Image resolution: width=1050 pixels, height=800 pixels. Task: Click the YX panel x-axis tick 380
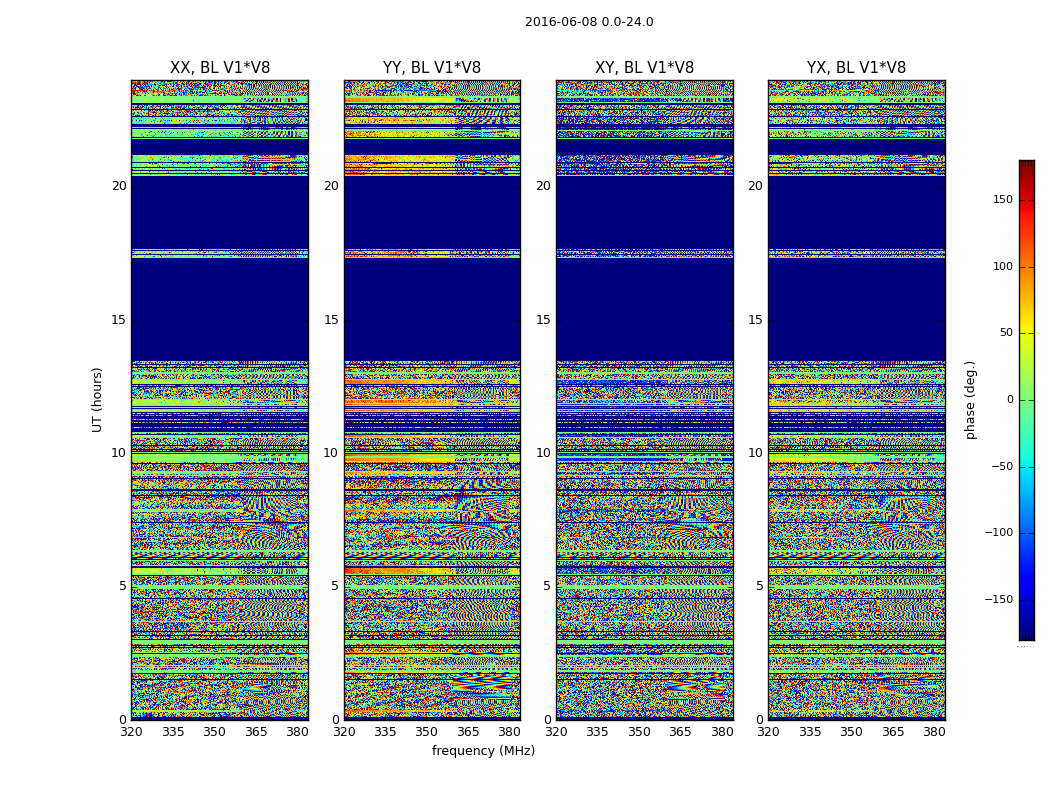point(934,732)
